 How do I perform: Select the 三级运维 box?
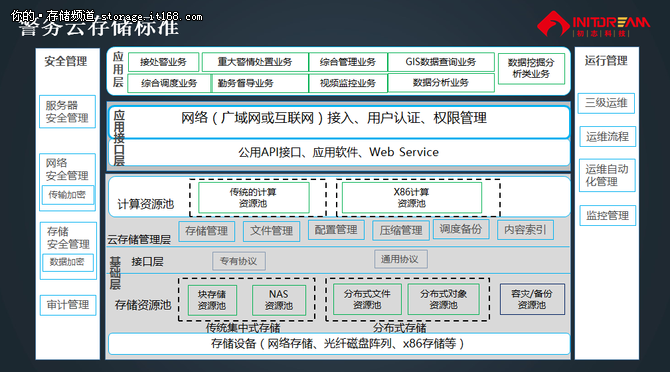pos(606,103)
